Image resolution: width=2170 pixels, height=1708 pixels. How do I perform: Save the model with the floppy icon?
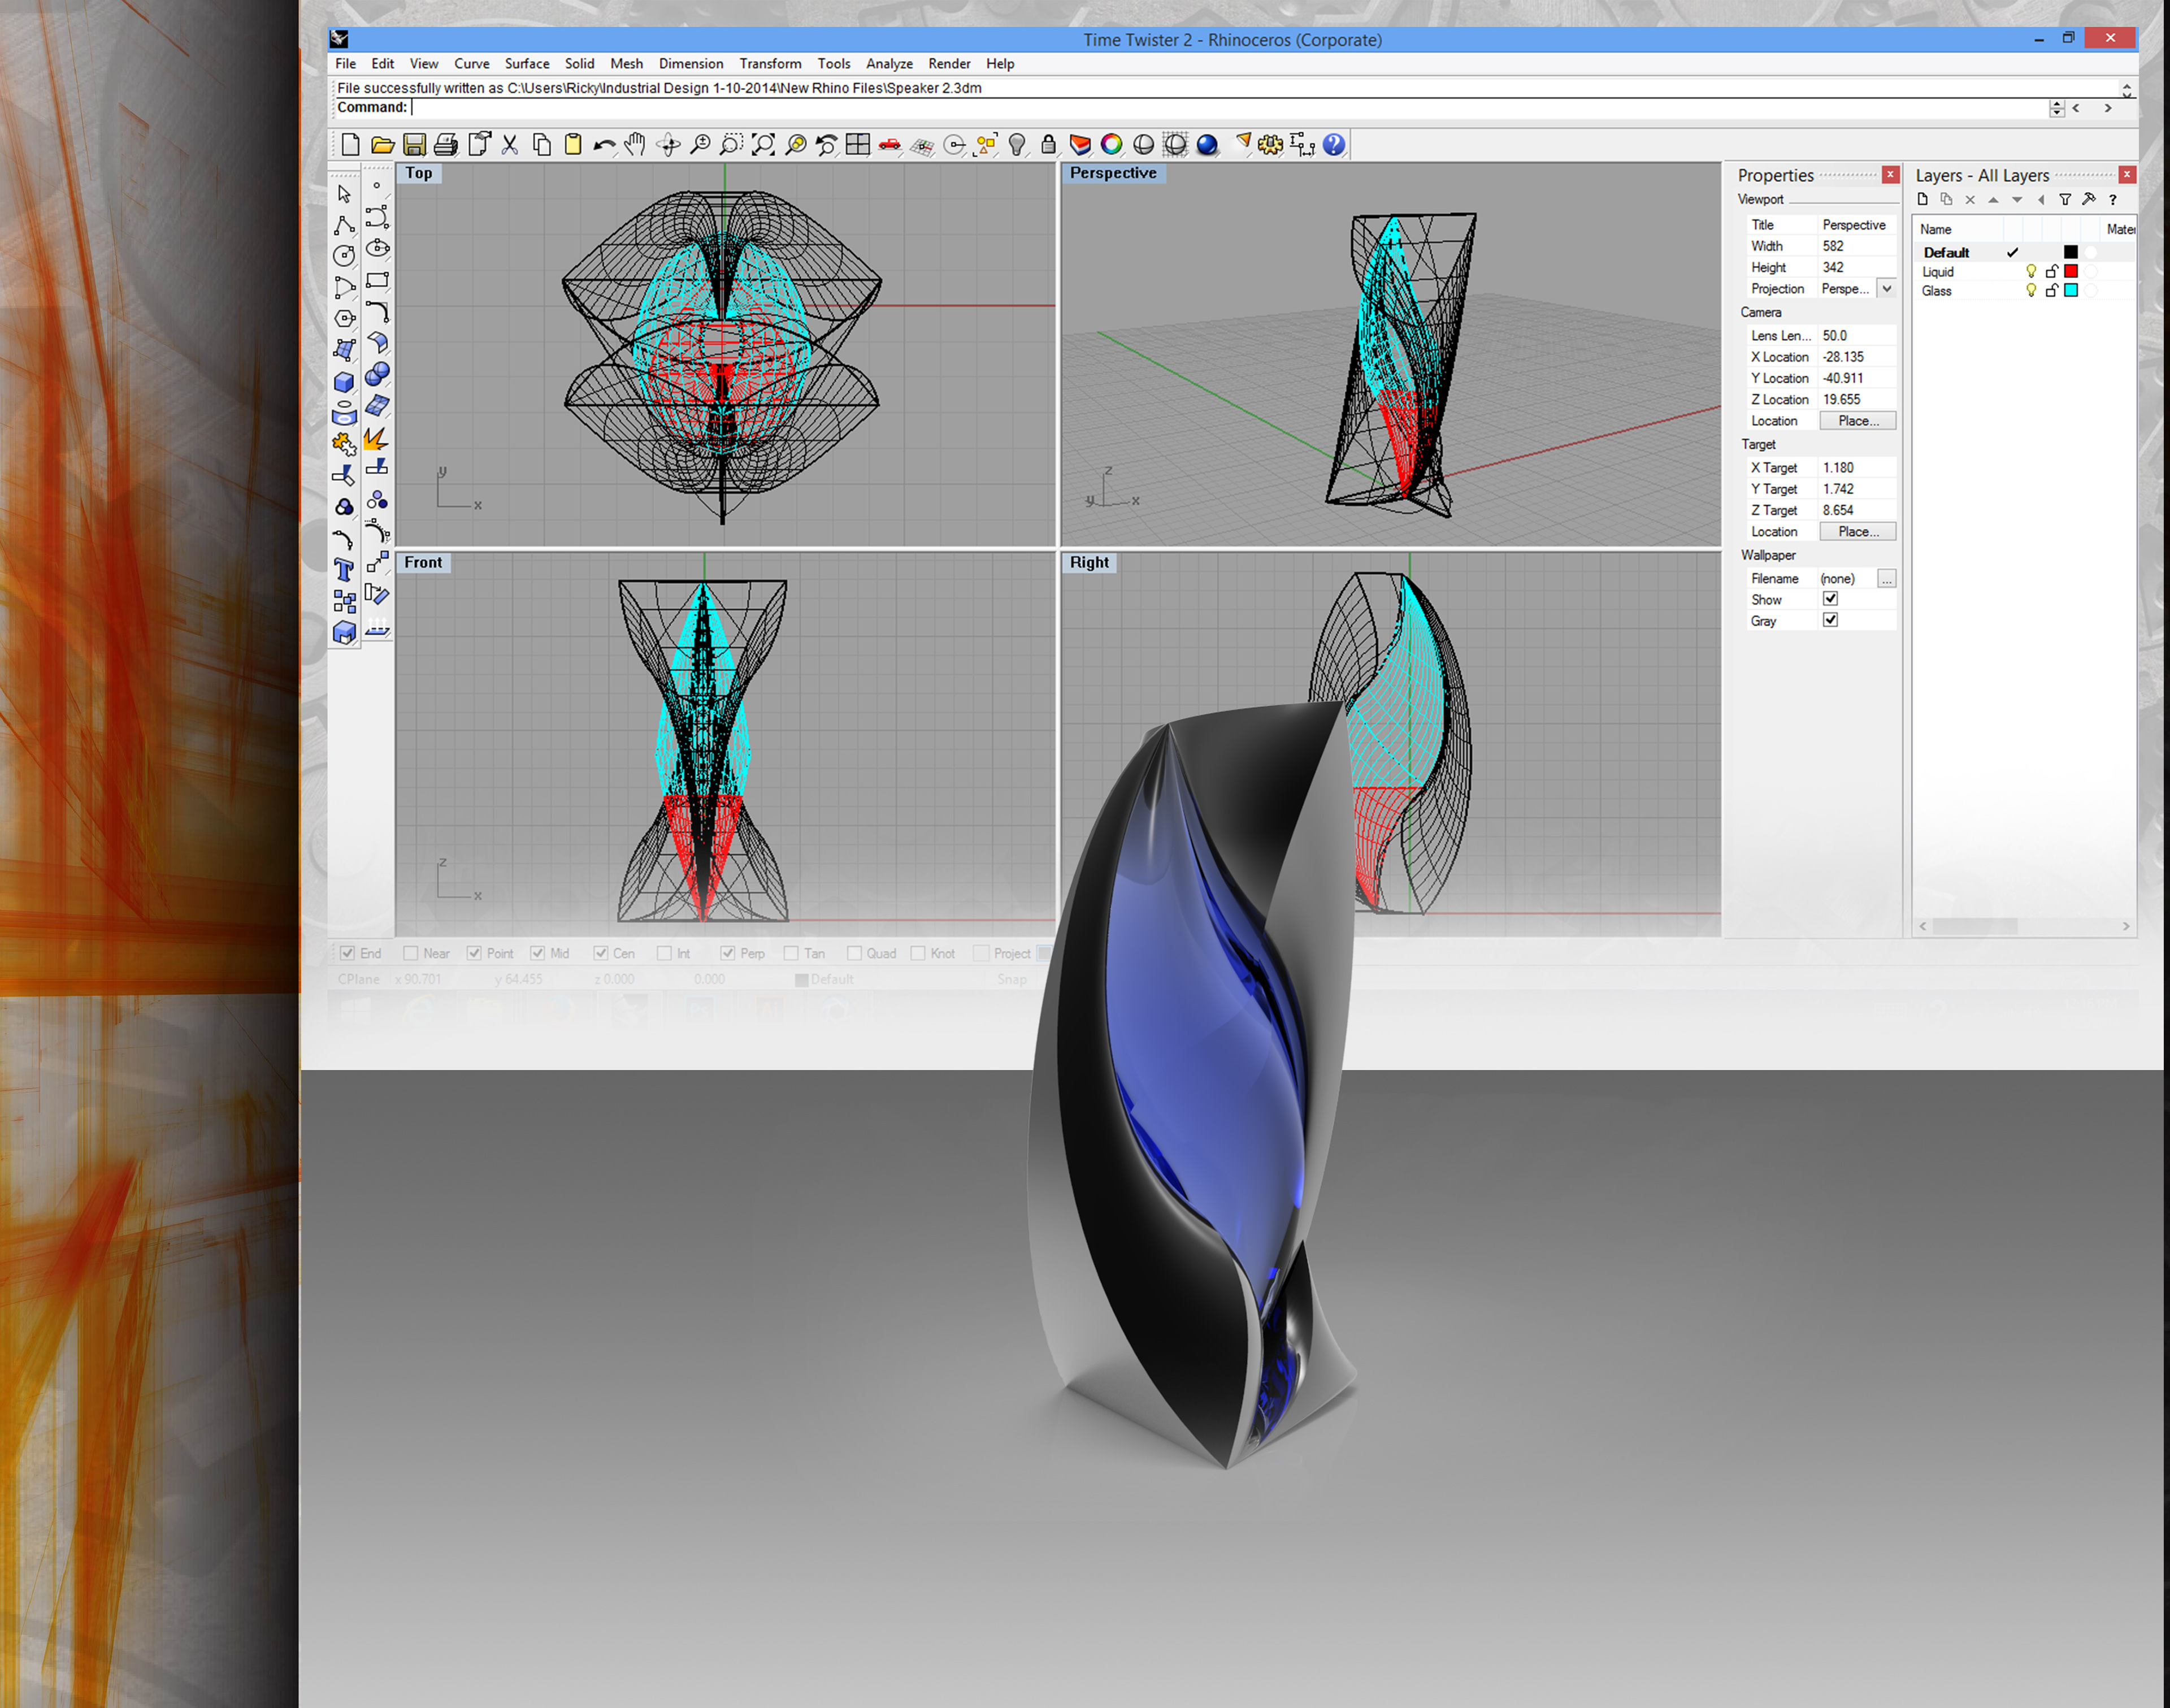click(414, 145)
